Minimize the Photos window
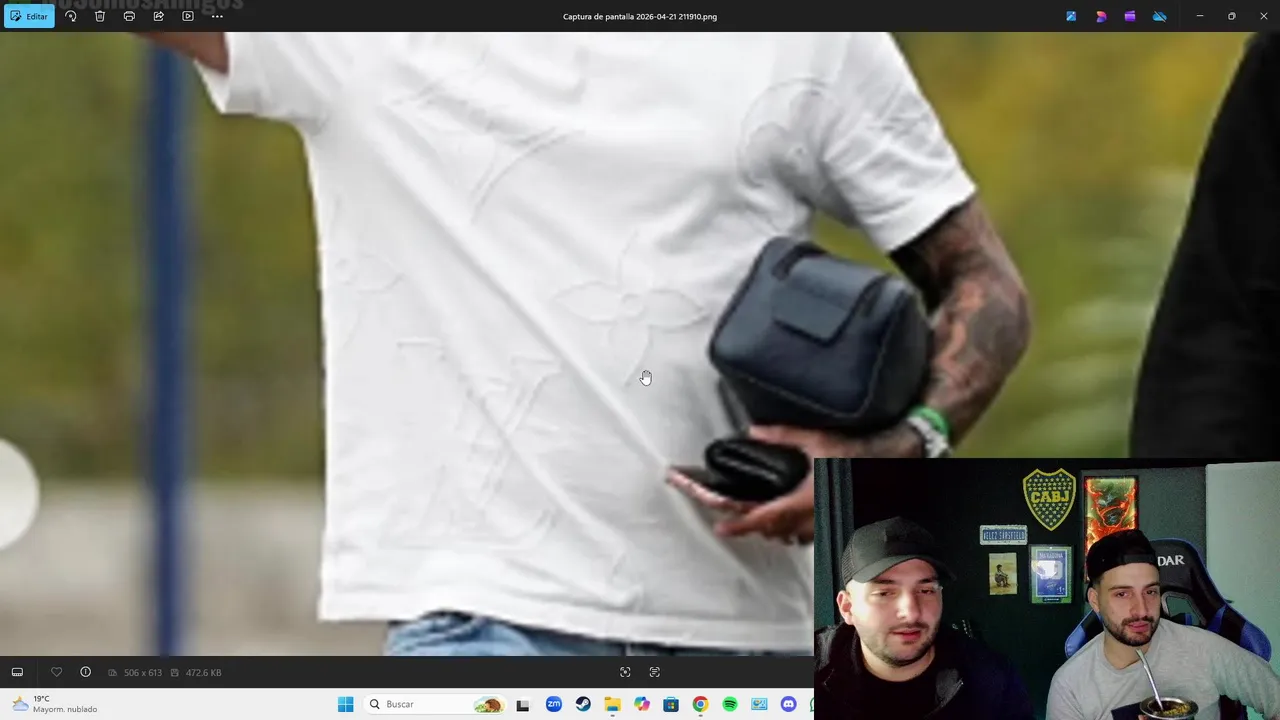The image size is (1280, 720). pos(1200,16)
